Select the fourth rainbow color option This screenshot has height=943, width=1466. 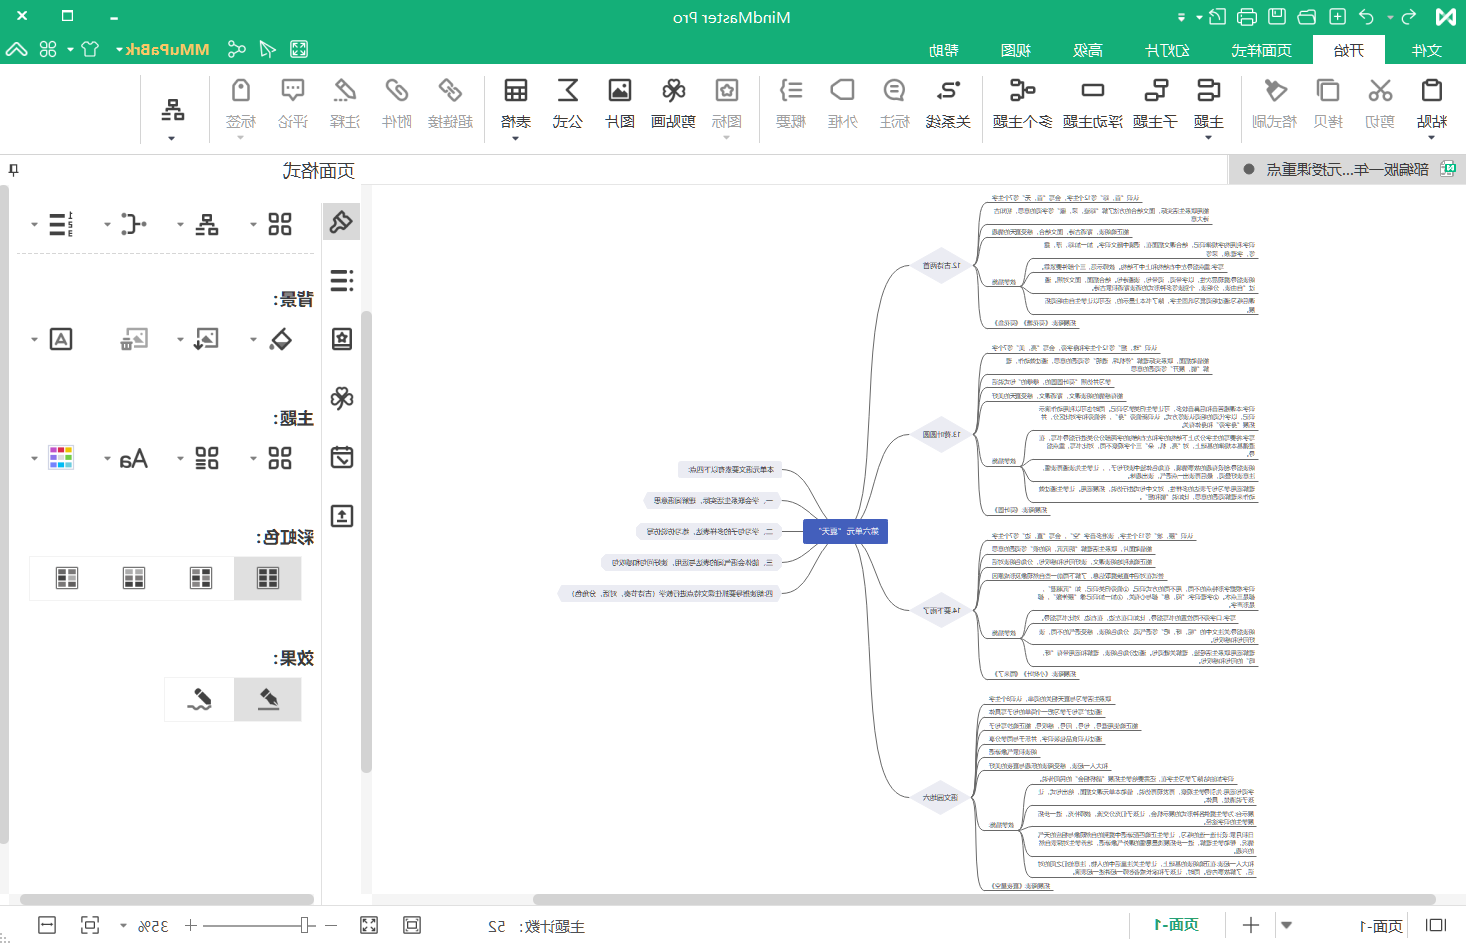[x=67, y=578]
